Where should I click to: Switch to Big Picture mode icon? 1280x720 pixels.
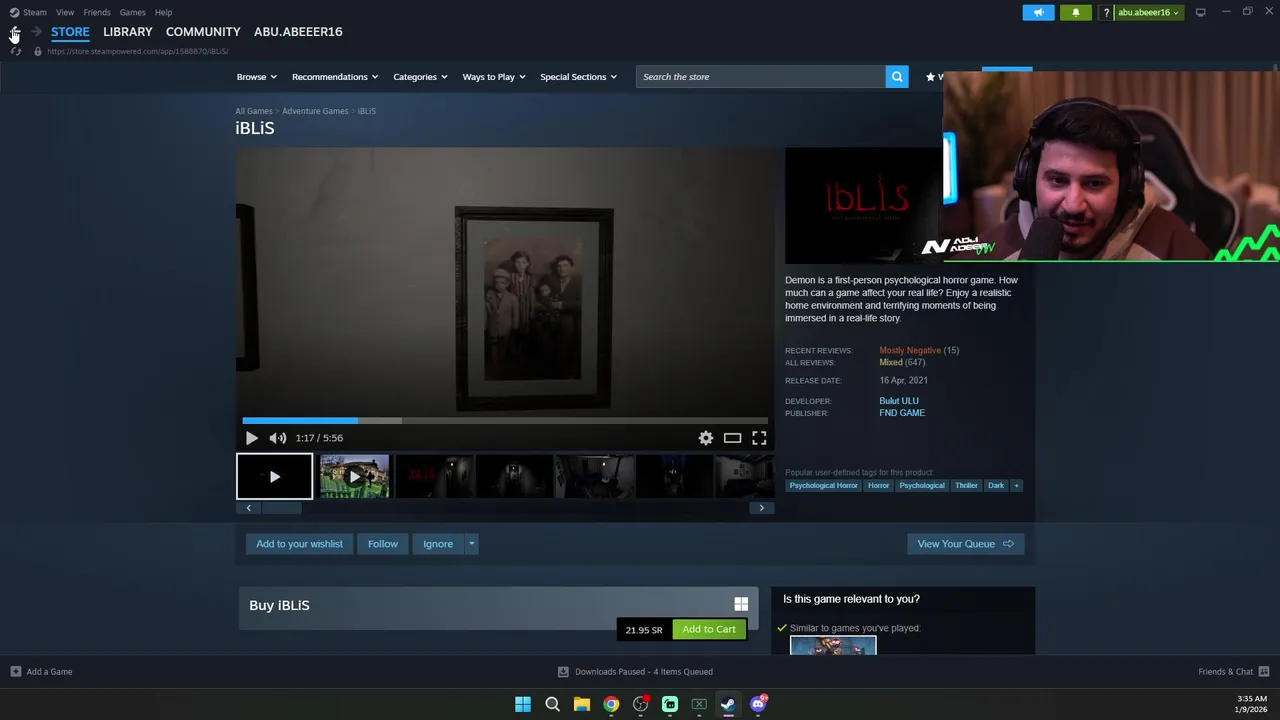[1200, 12]
